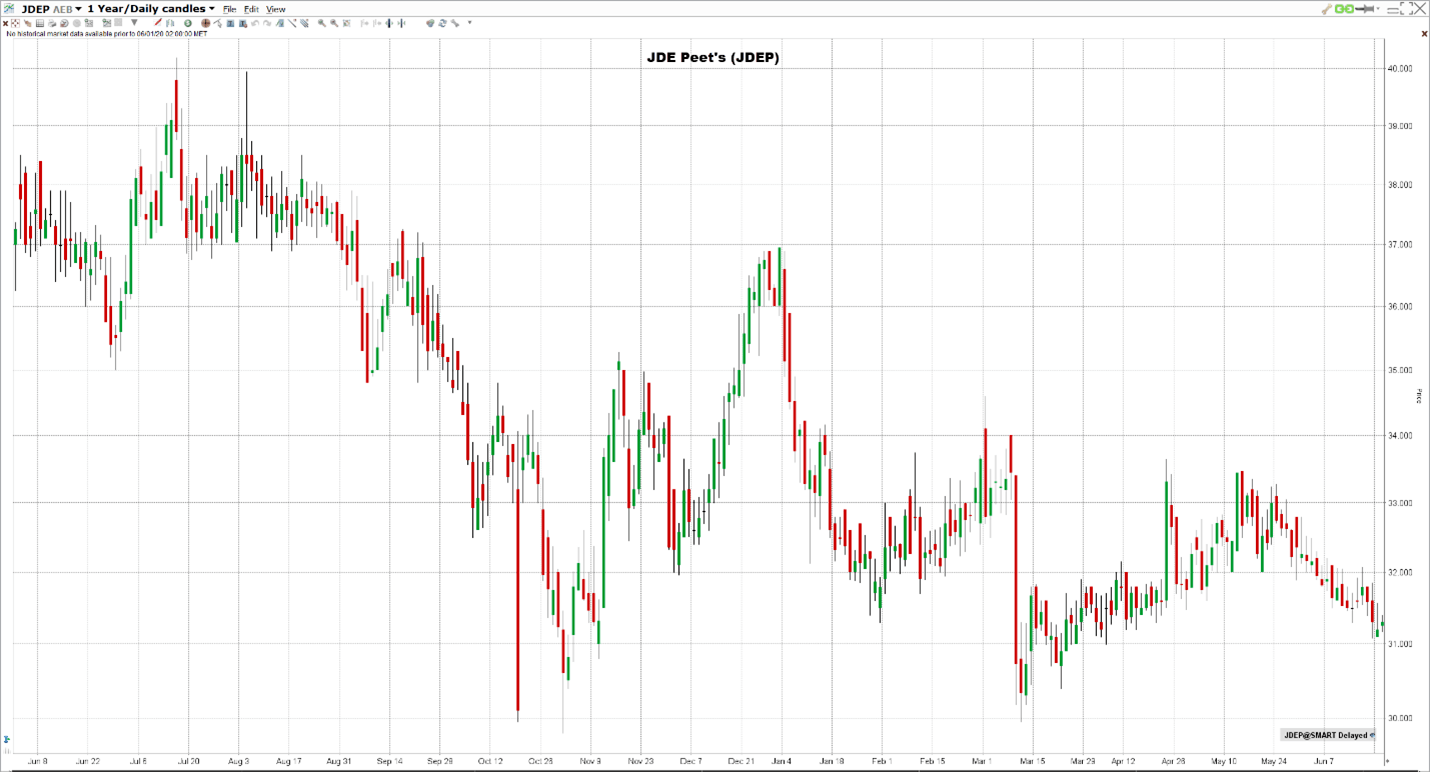The image size is (1430, 772).
Task: Click the zoom in magnifier icon
Action: (x=321, y=23)
